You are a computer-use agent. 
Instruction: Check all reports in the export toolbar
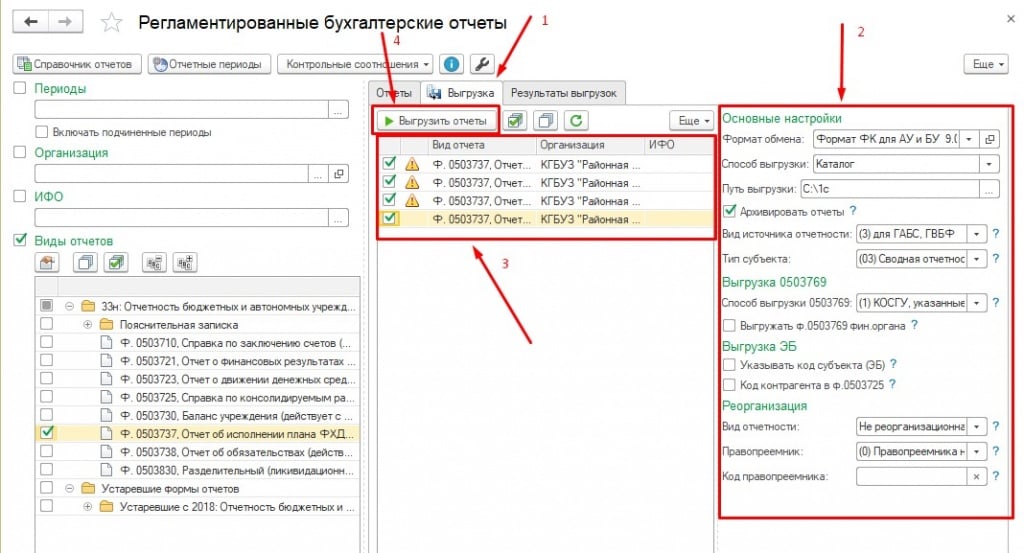[515, 120]
